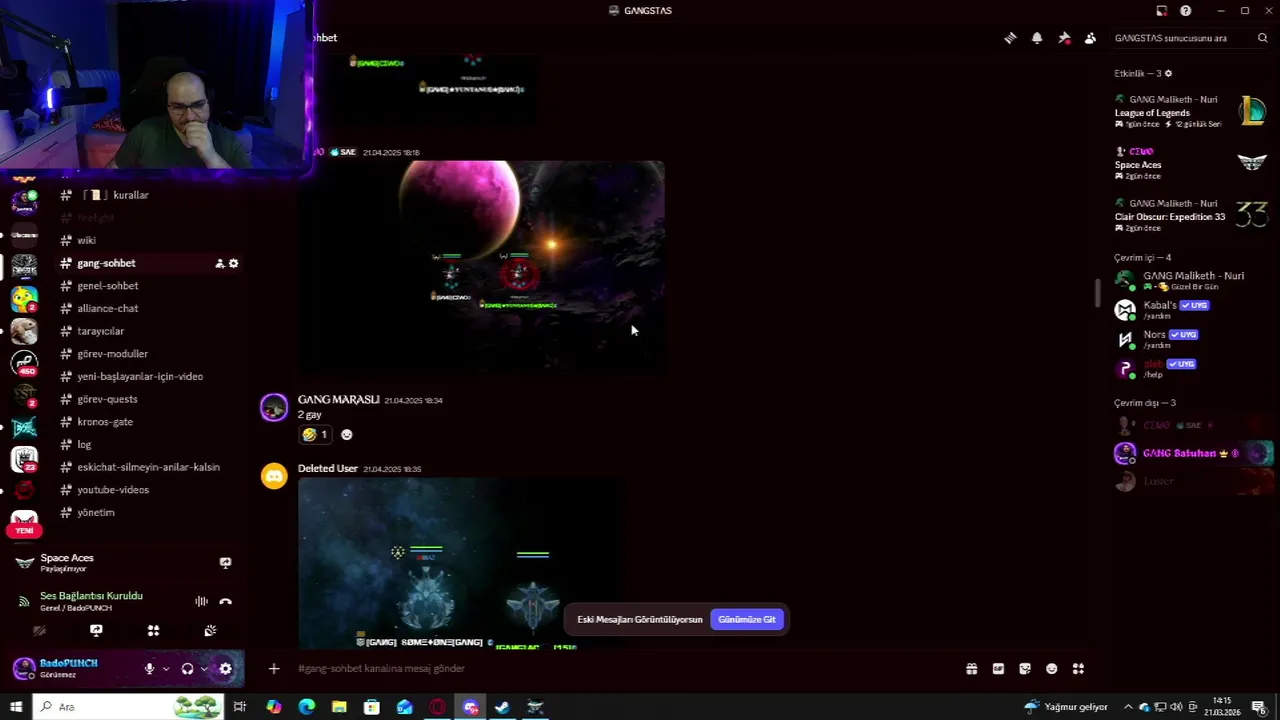Open the gang-sohbet channel settings gear
Viewport: 1280px width, 720px height.
233,263
